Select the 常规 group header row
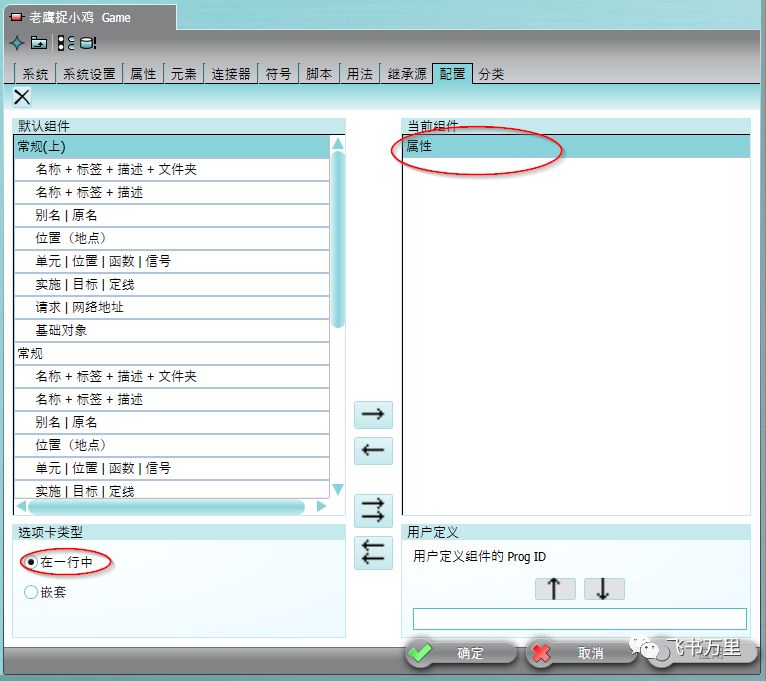Screen dimensions: 766x681 (172, 354)
